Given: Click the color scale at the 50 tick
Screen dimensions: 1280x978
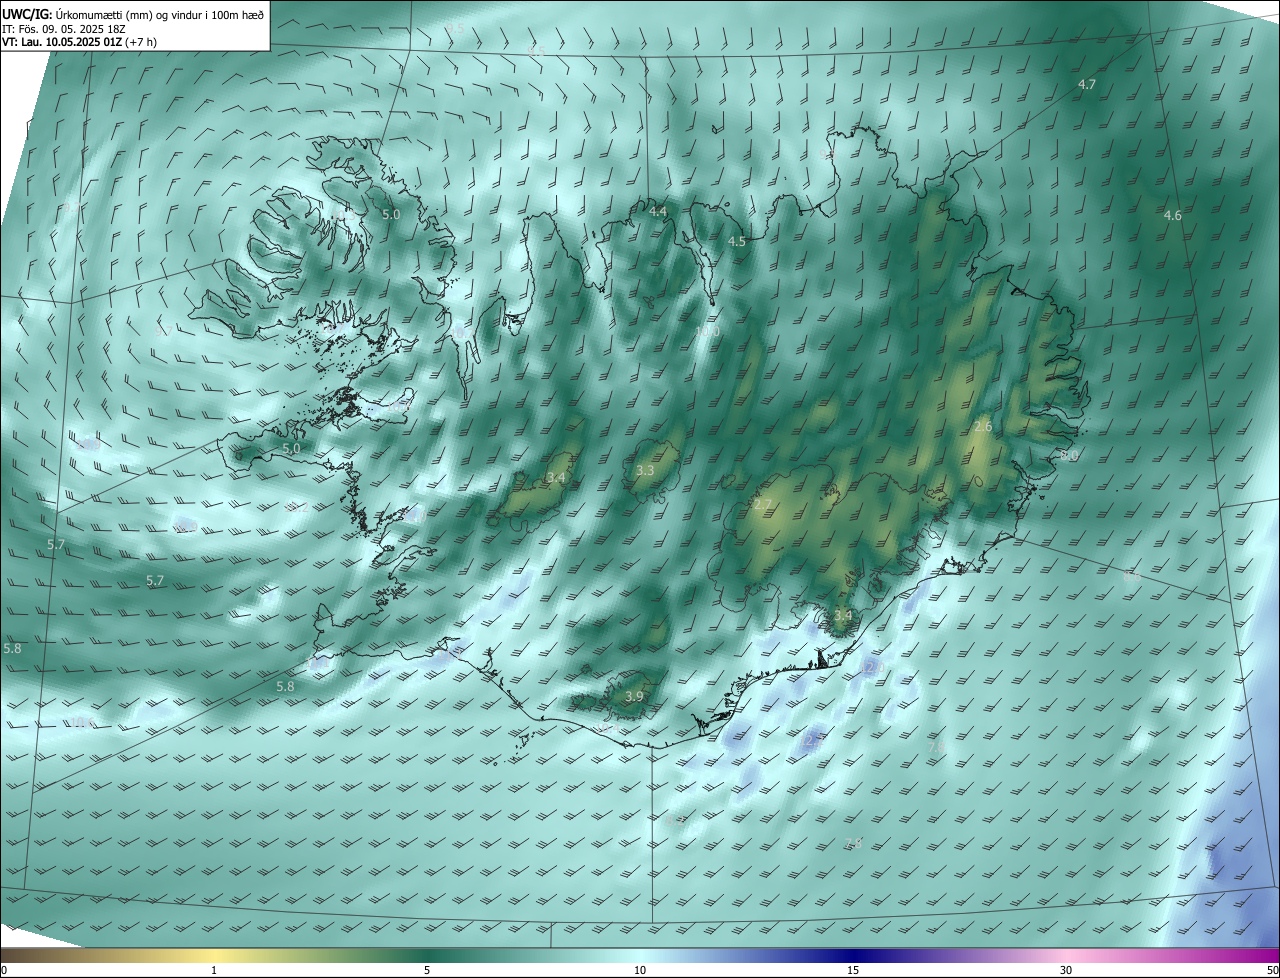Looking at the screenshot, I should click(x=1272, y=970).
